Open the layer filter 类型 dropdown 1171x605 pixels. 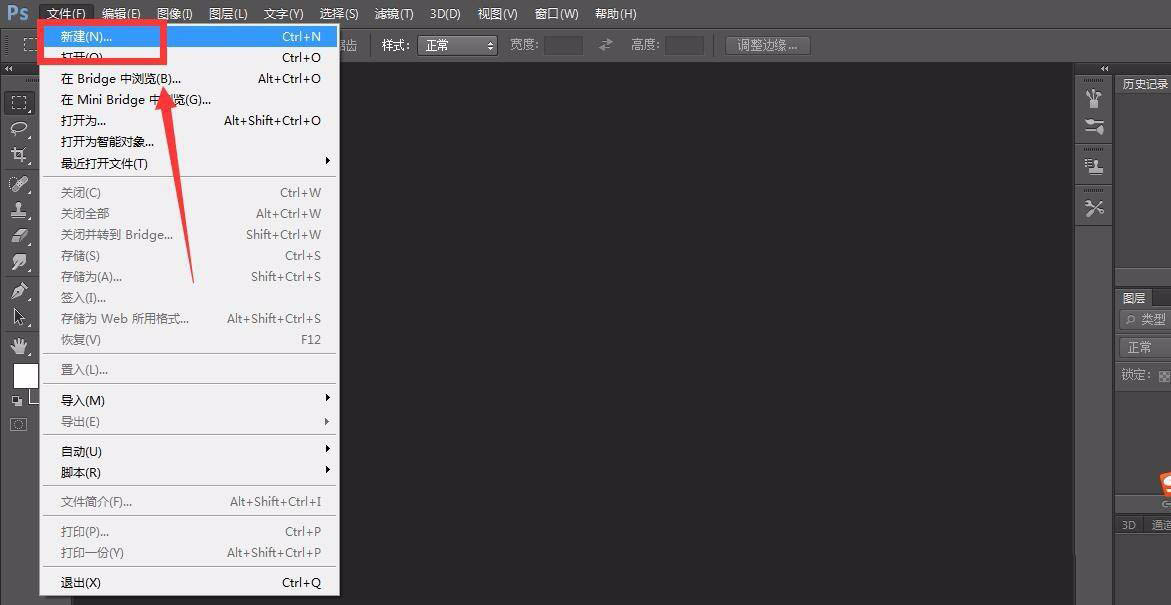tap(1145, 320)
